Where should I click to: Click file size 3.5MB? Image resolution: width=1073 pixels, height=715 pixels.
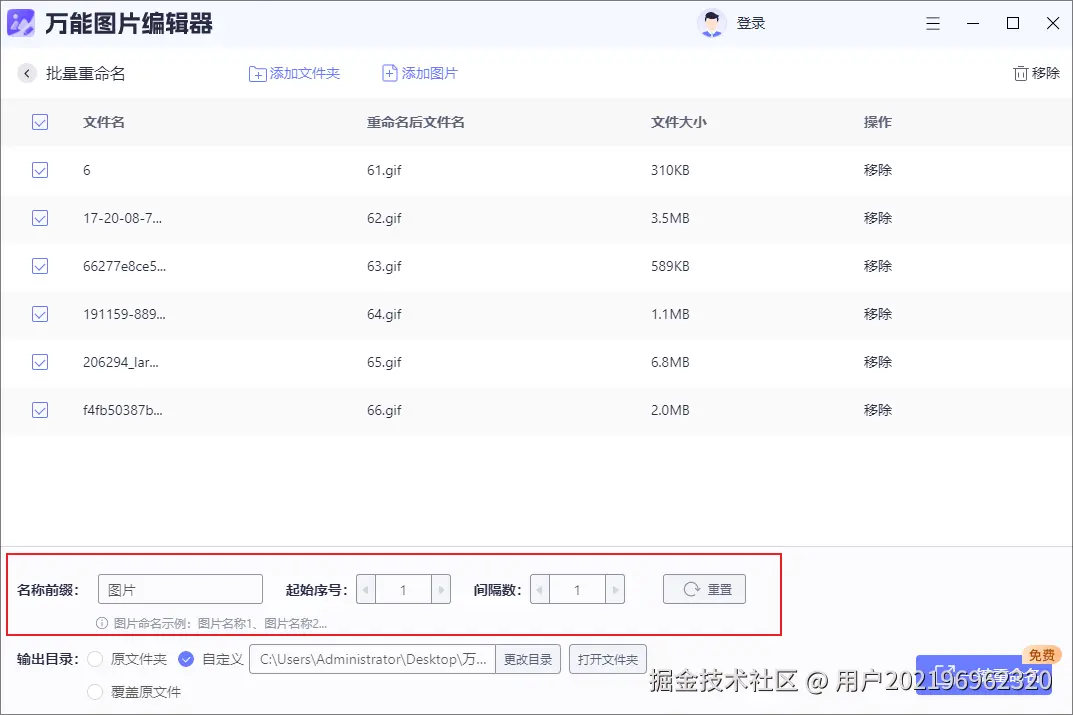coord(670,218)
